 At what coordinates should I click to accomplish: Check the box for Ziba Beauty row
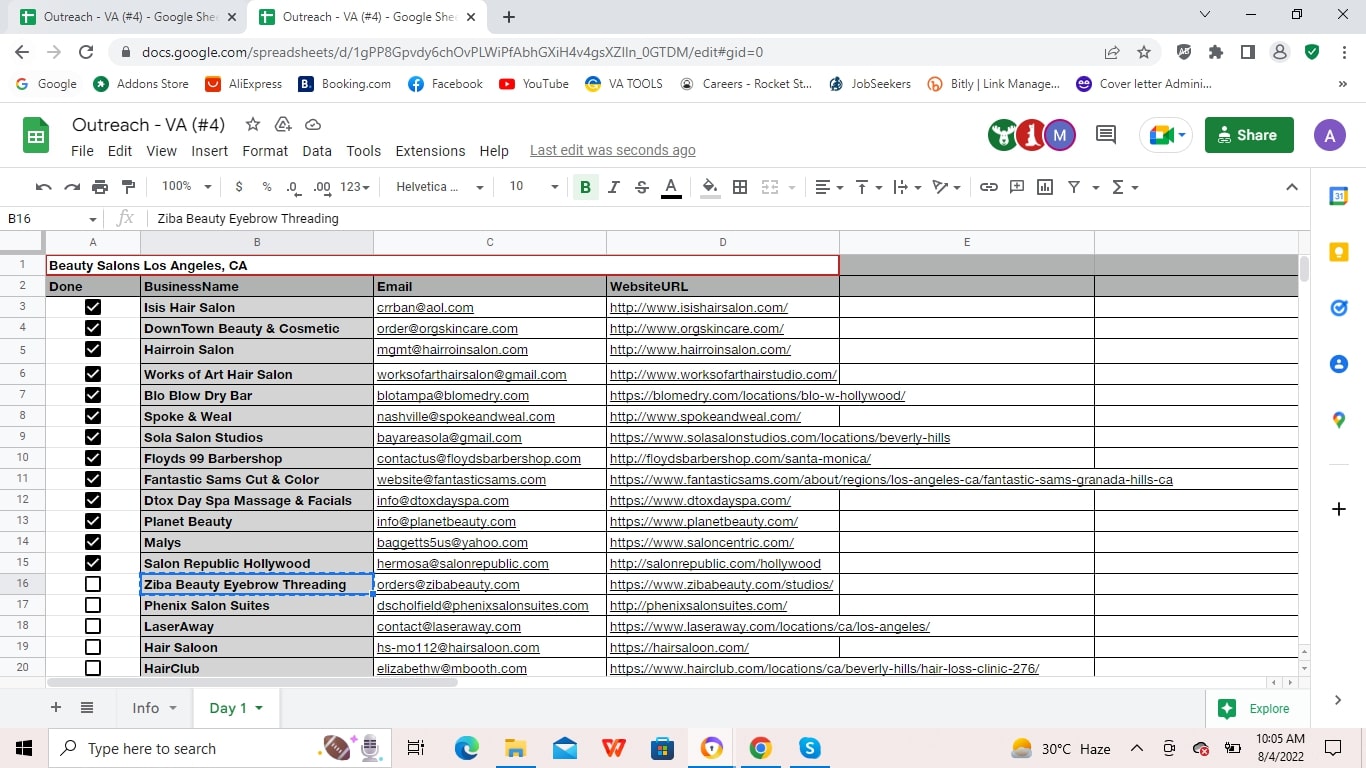tap(93, 584)
